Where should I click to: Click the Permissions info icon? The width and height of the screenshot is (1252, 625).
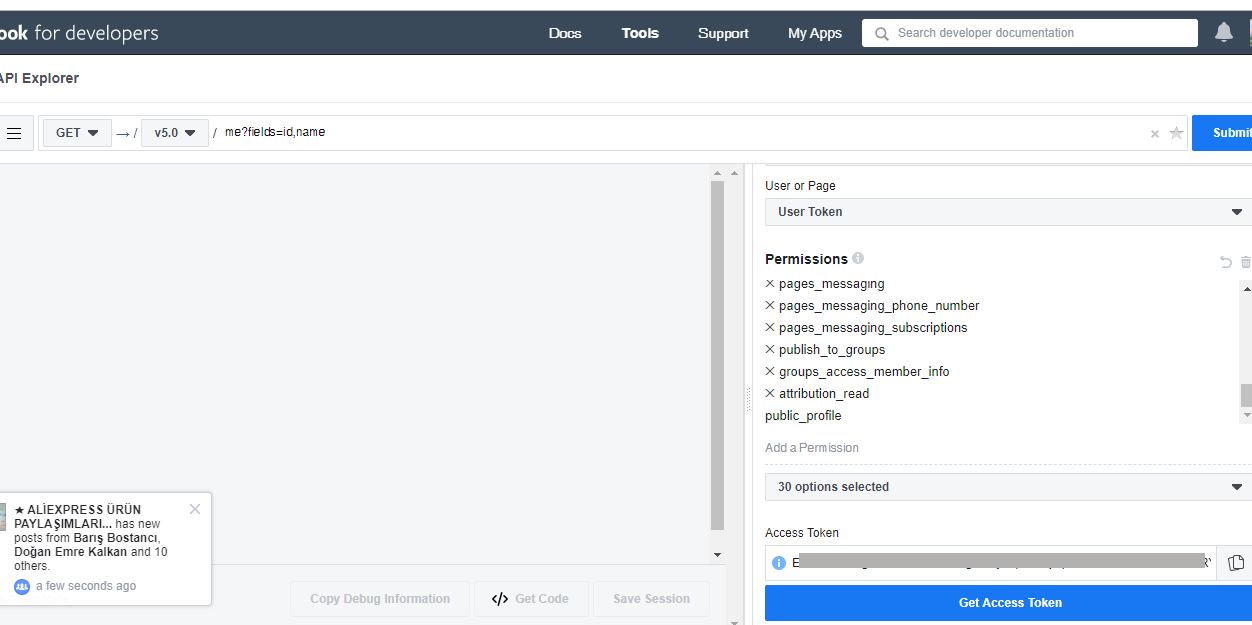[858, 258]
